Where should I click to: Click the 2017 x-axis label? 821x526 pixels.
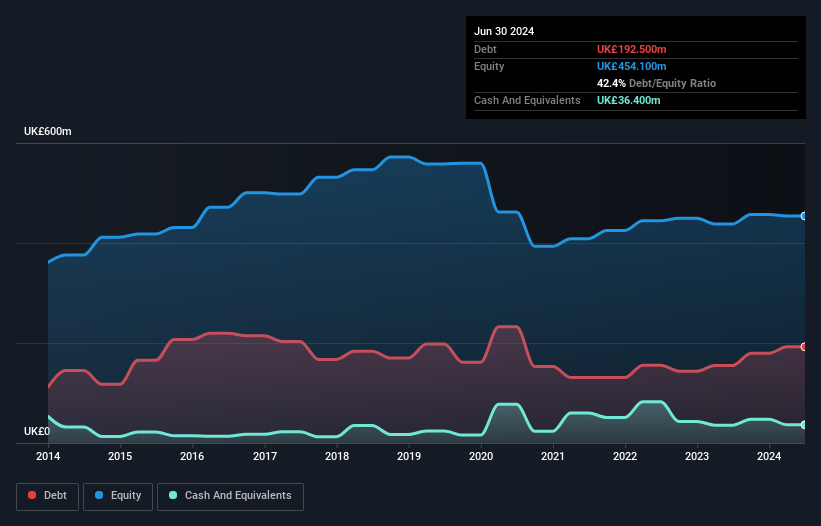265,456
